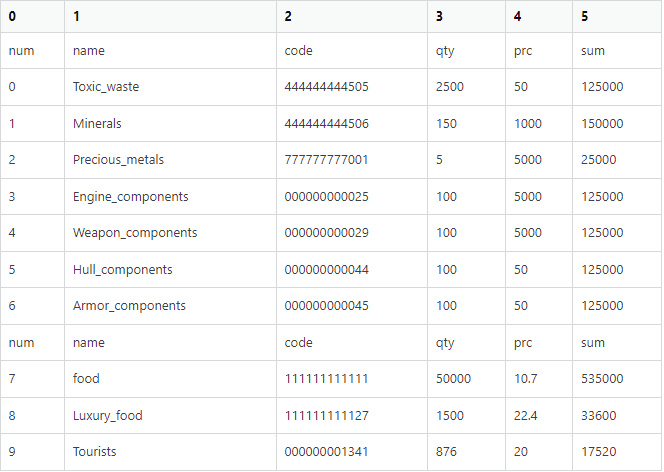Click the column header labeled 2
The height and width of the screenshot is (472, 664).
click(352, 17)
